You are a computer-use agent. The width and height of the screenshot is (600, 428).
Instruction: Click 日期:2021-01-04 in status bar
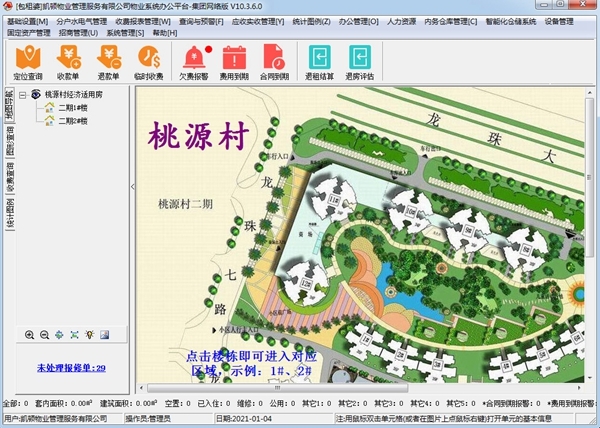pyautogui.click(x=244, y=418)
